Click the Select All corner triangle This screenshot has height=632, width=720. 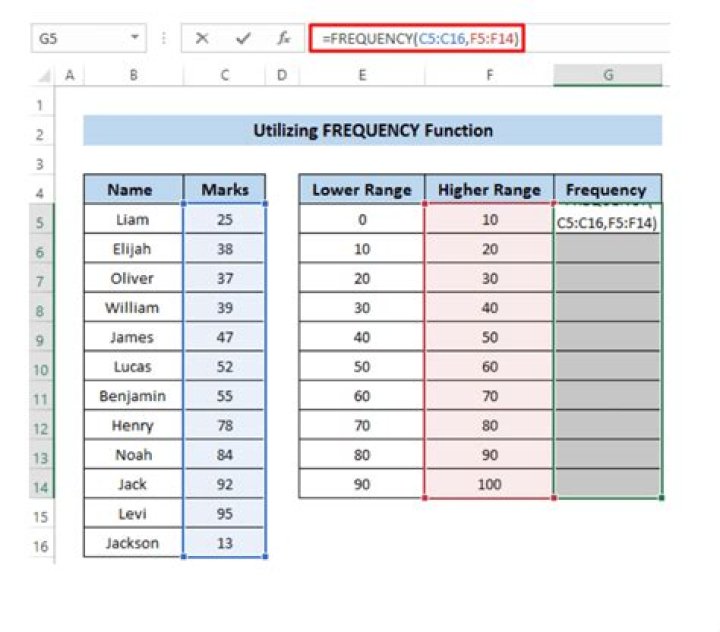click(42, 76)
